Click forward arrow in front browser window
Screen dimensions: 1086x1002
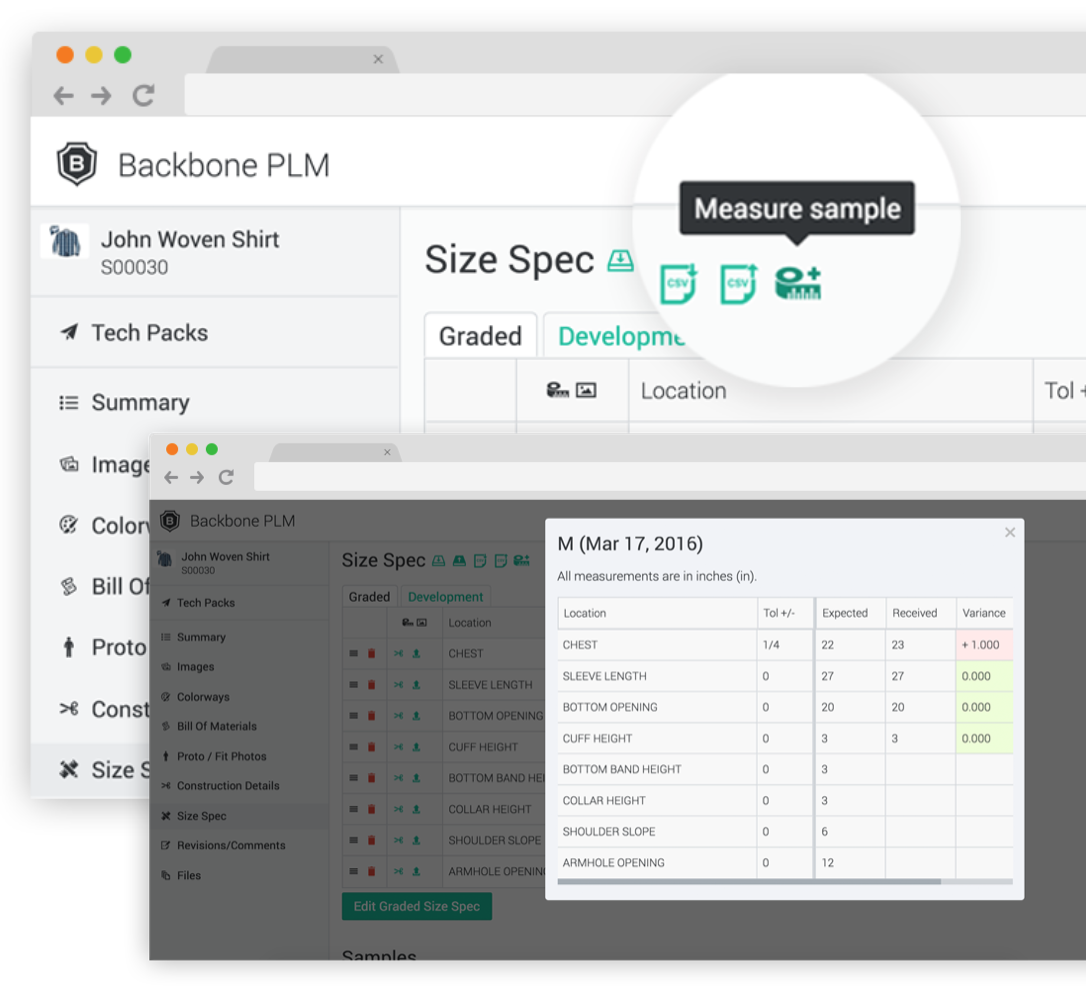[x=197, y=477]
